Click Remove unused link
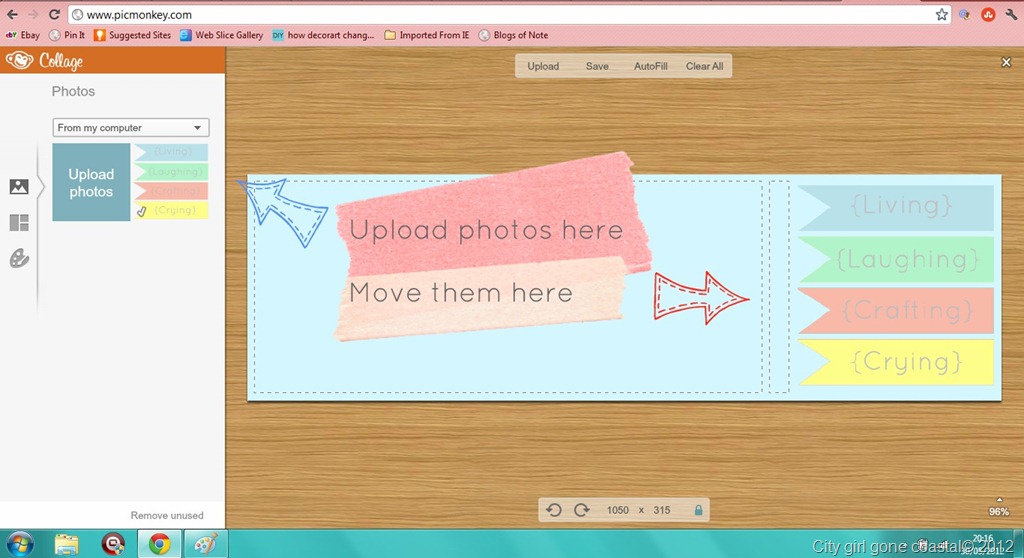This screenshot has width=1024, height=558. (x=167, y=516)
